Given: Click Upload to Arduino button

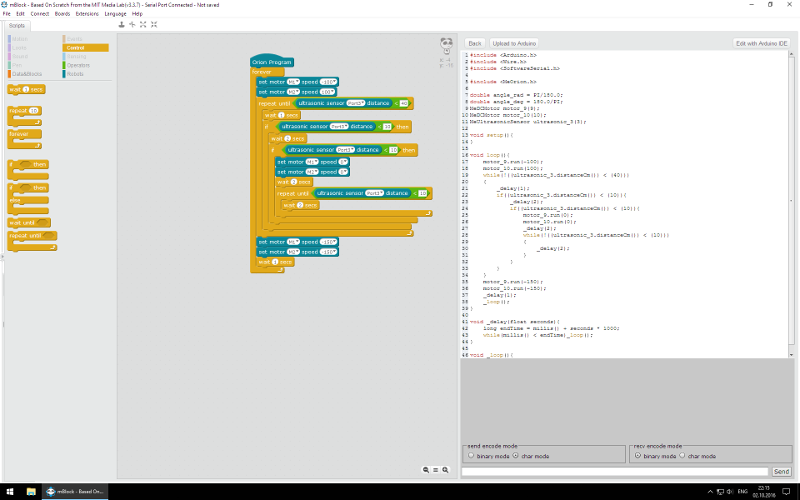Looking at the screenshot, I should pyautogui.click(x=514, y=43).
